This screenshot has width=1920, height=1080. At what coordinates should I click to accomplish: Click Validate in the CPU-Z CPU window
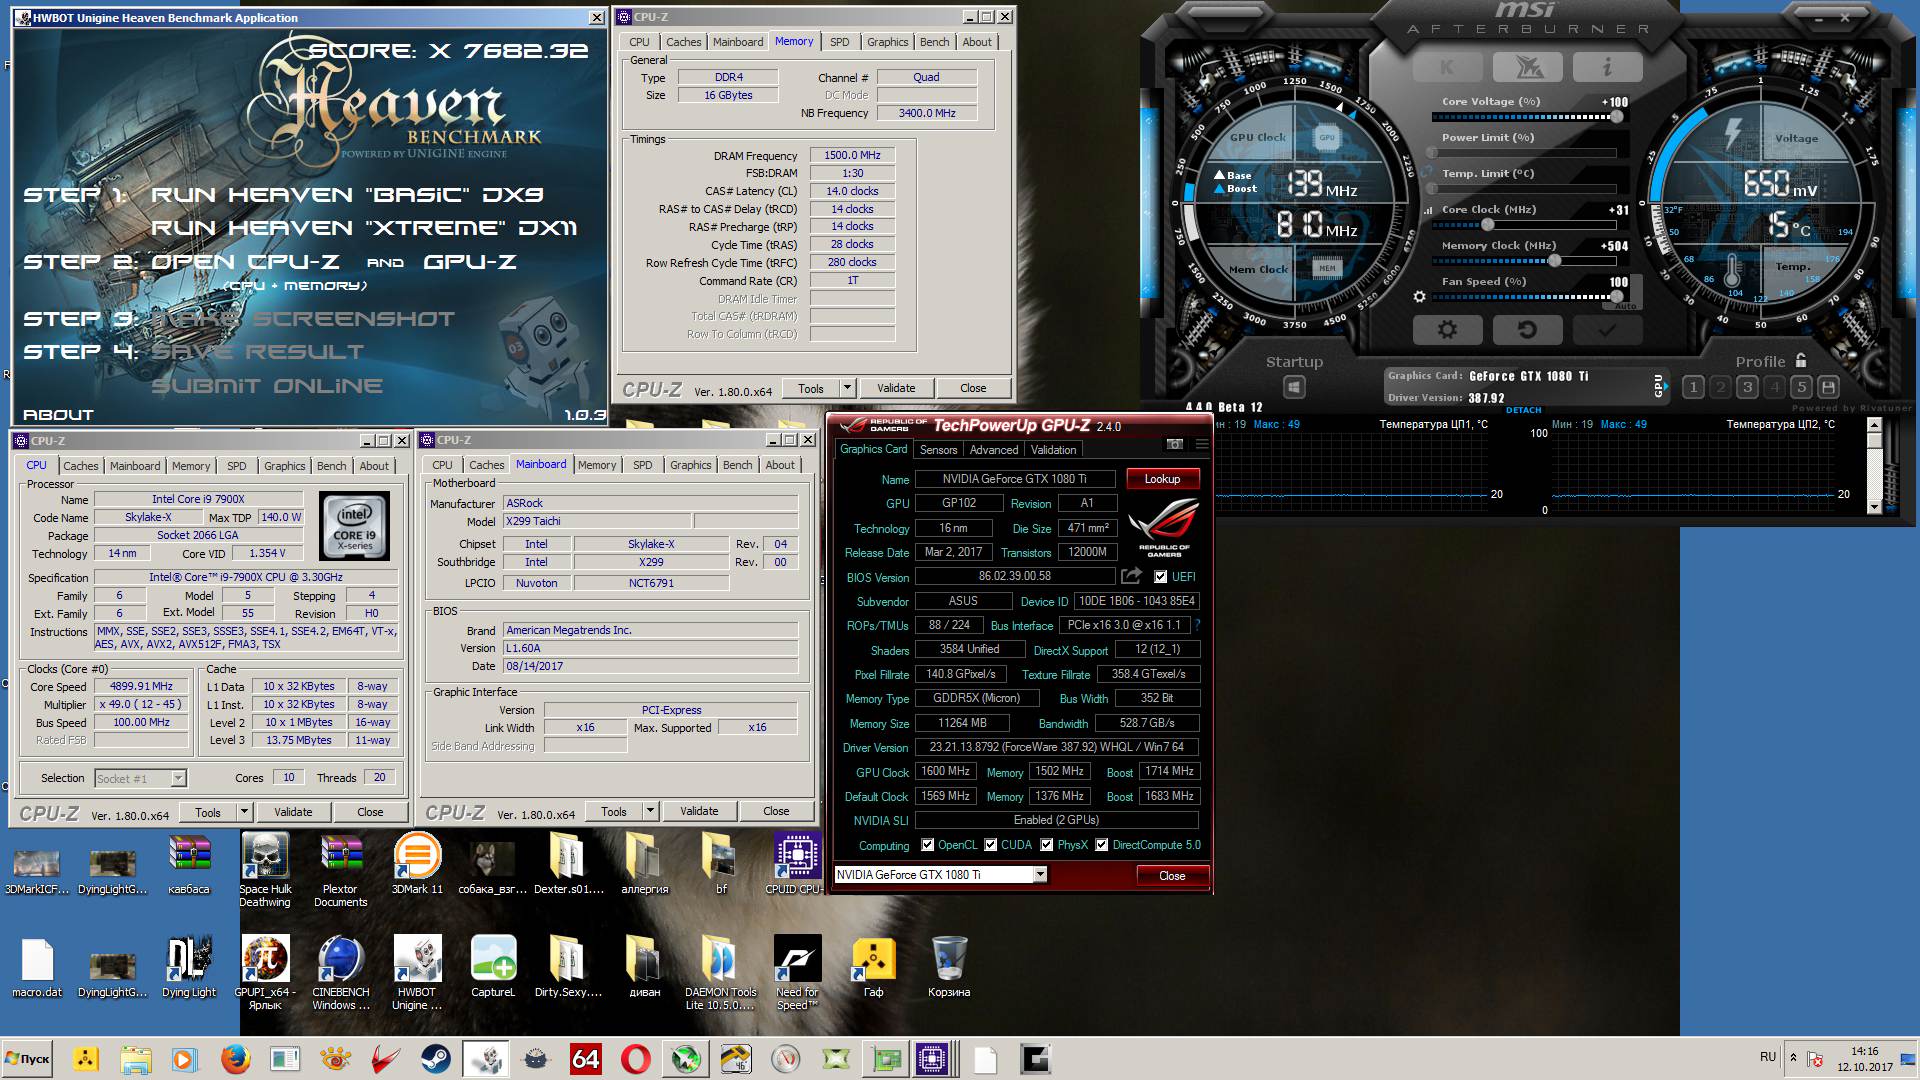coord(293,812)
